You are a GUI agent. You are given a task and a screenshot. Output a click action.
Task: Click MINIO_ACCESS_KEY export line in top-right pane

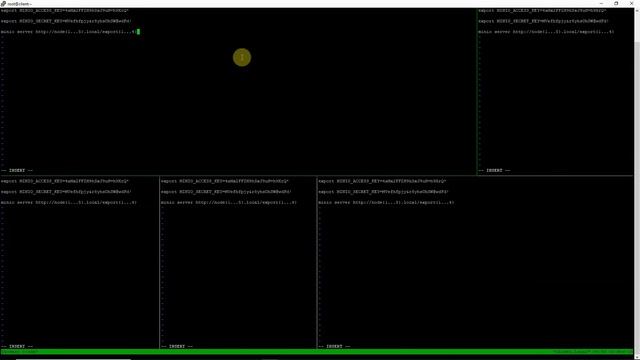point(542,10)
